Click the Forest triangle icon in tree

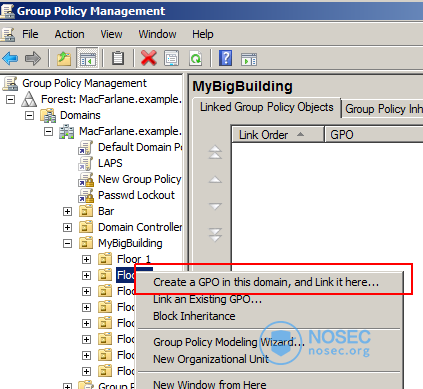(29, 99)
